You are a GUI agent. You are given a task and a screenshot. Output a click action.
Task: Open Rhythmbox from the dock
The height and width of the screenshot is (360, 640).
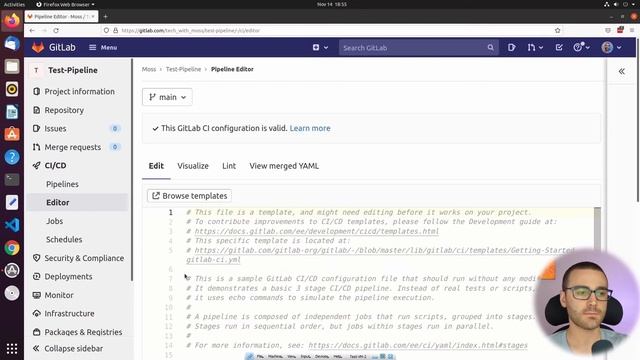(12, 89)
